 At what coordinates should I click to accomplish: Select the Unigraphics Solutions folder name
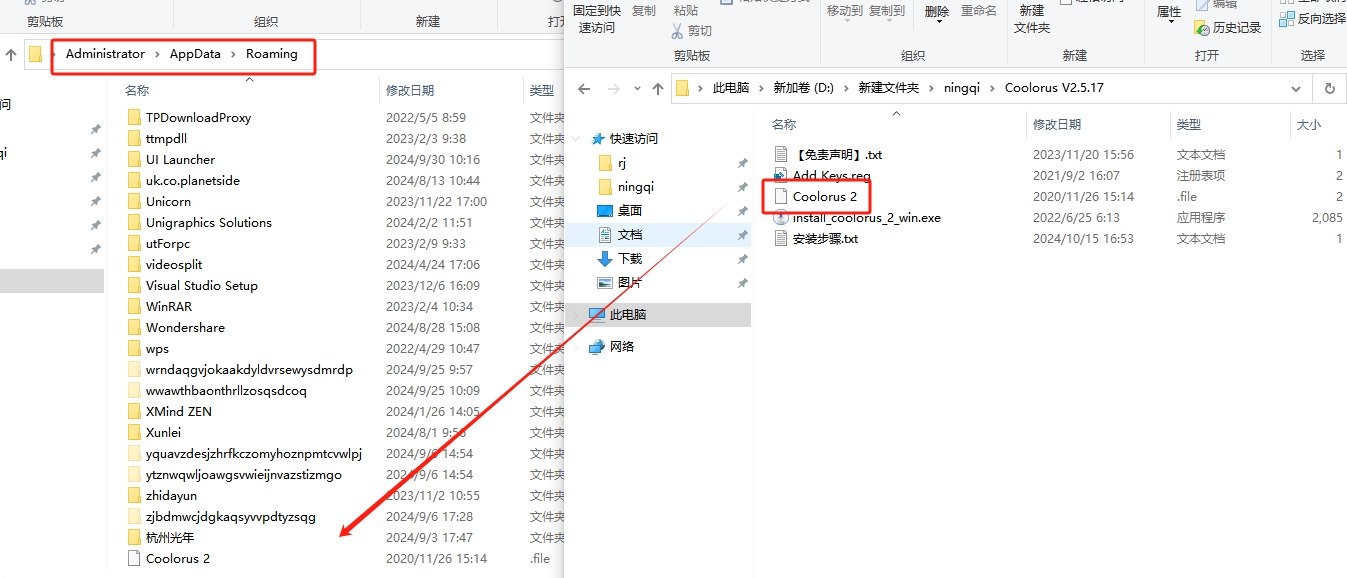209,222
